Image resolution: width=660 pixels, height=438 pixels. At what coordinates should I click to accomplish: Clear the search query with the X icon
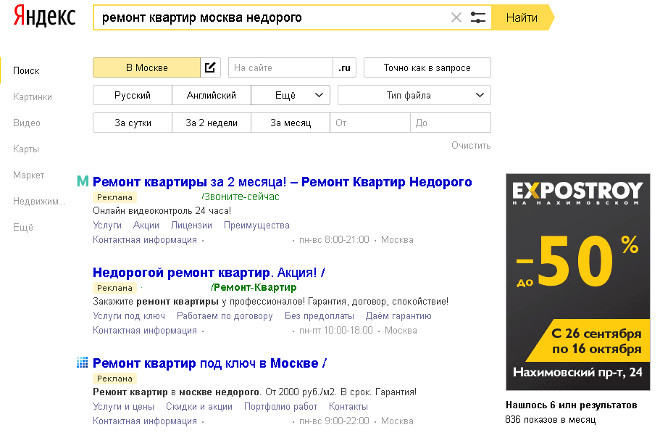pyautogui.click(x=456, y=18)
